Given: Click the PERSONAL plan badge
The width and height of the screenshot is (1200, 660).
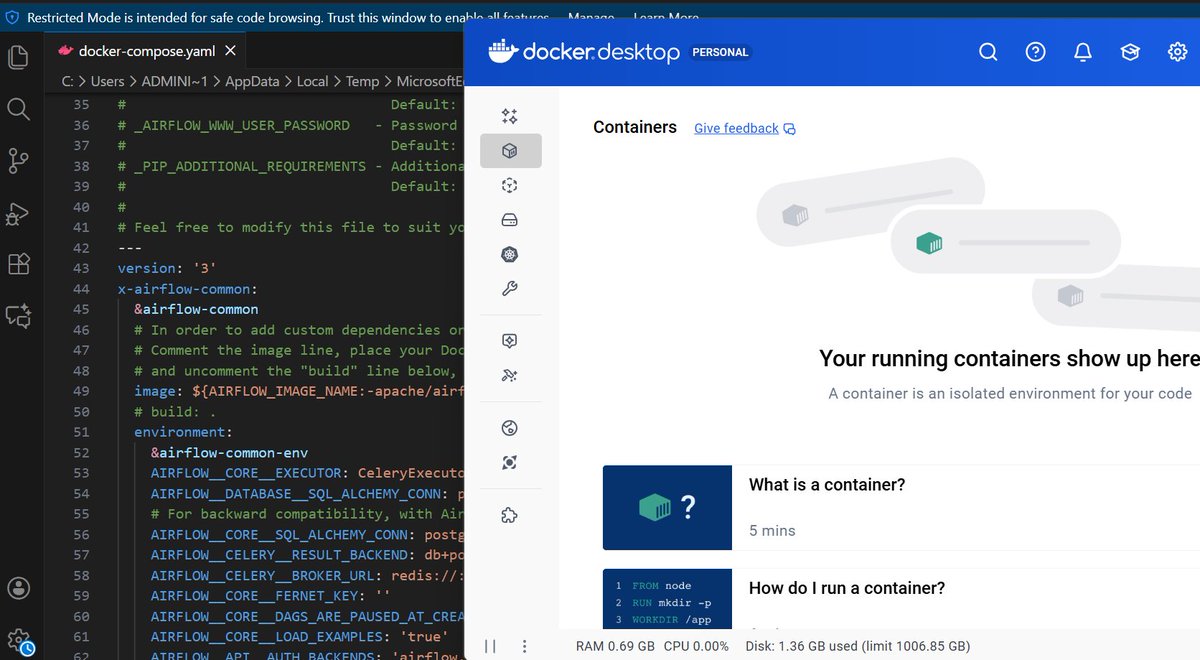Looking at the screenshot, I should (720, 52).
